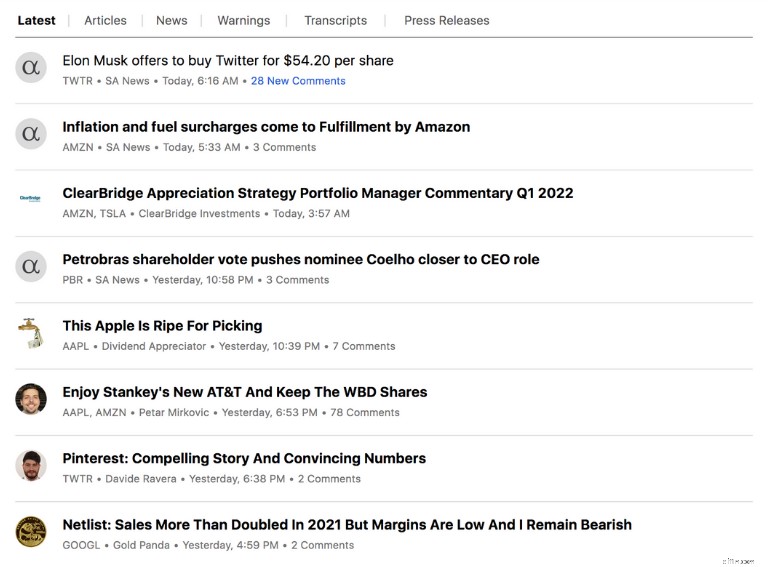Open Gold Panda coin avatar
The height and width of the screenshot is (567, 768).
[x=31, y=532]
